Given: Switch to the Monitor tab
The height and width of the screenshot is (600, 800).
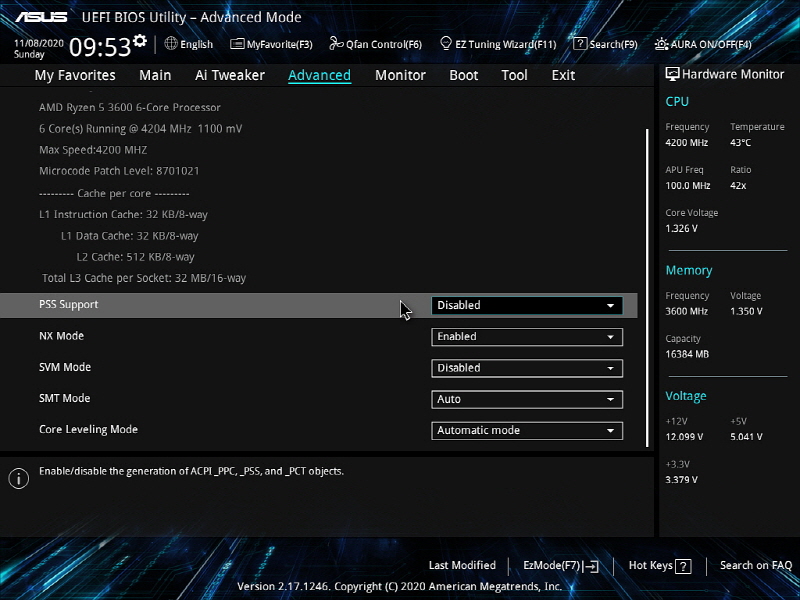Looking at the screenshot, I should coord(400,75).
